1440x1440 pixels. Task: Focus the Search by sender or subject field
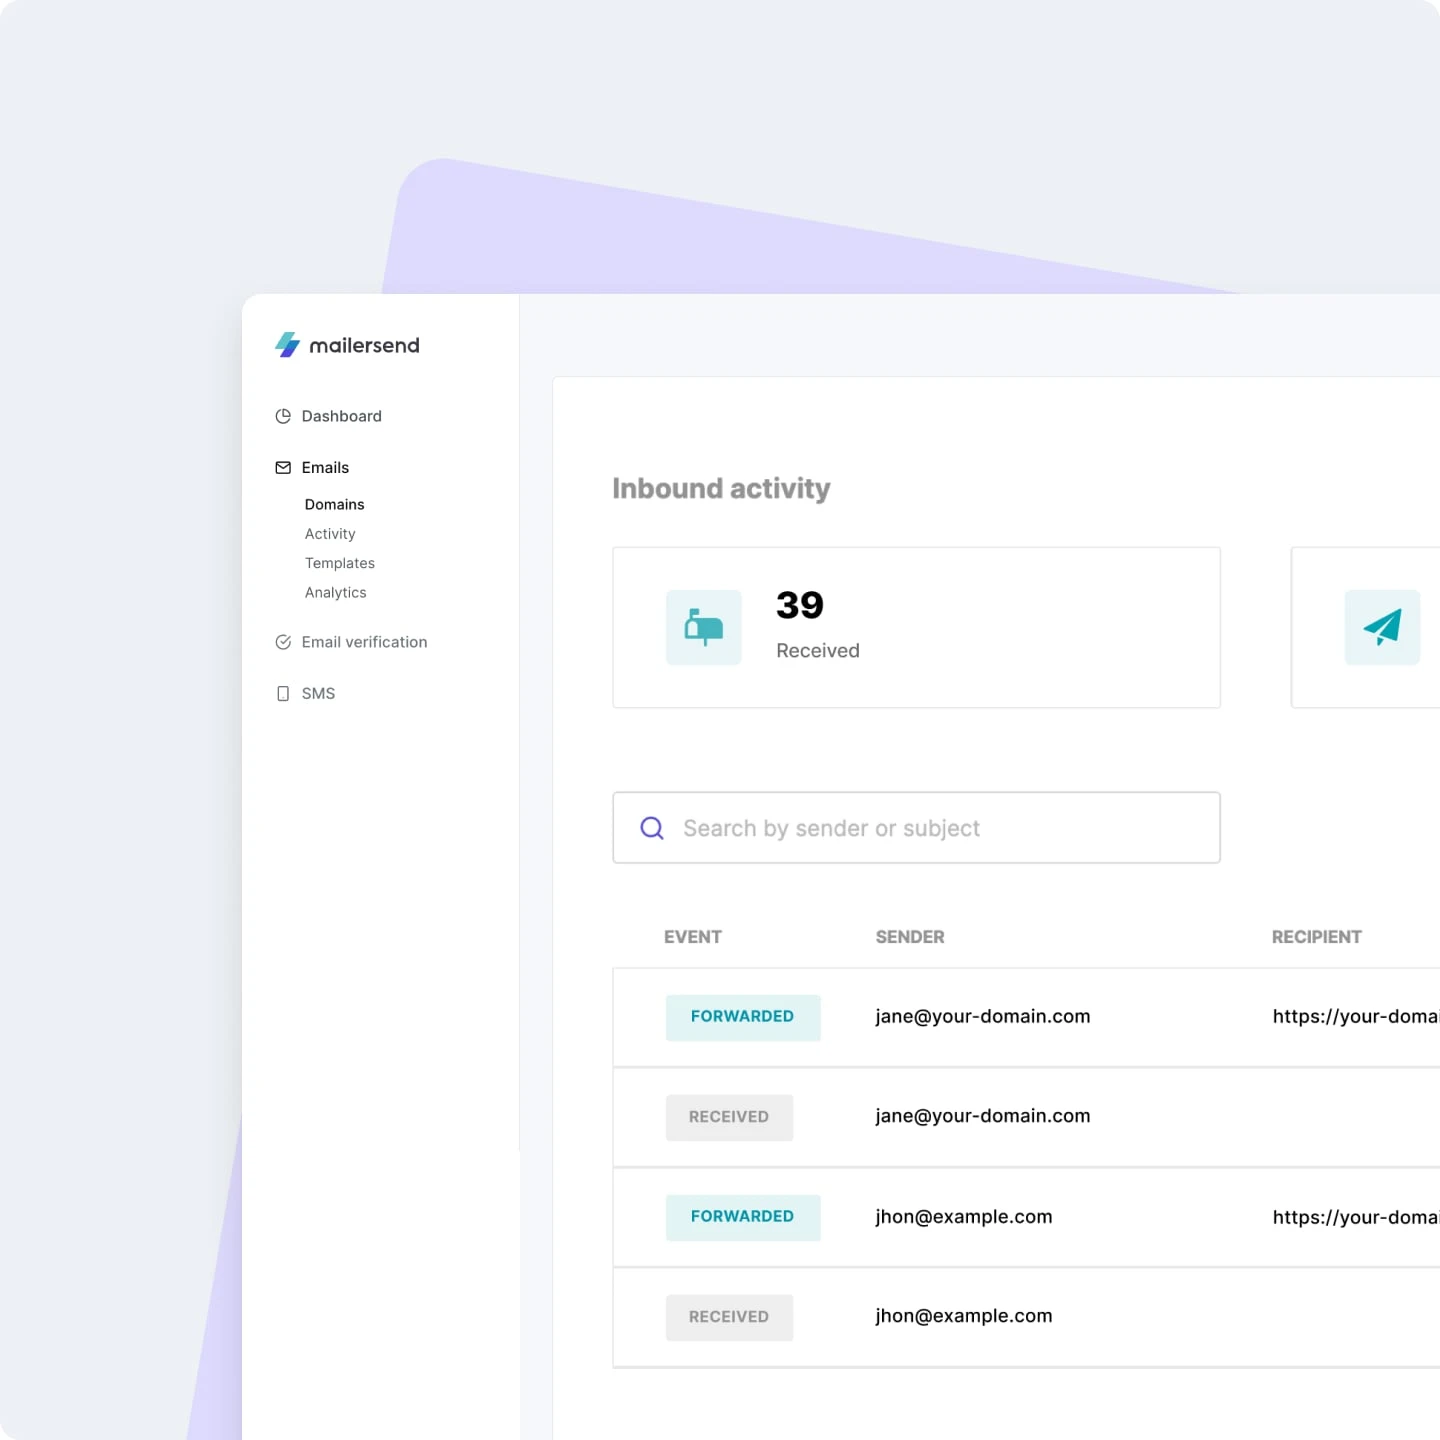point(916,828)
